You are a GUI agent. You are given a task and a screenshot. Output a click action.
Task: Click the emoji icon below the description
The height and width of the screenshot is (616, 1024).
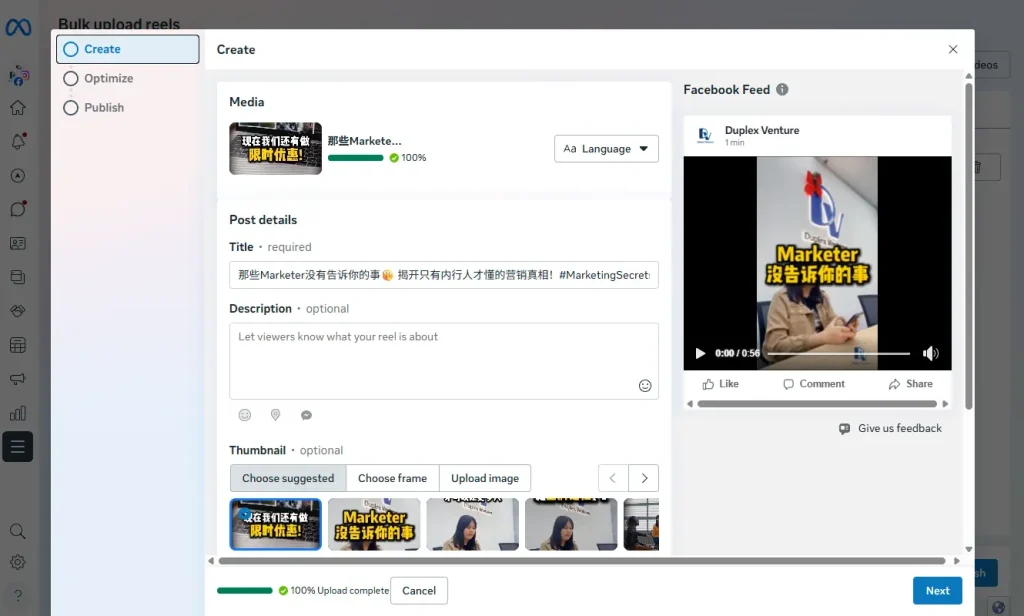(245, 415)
